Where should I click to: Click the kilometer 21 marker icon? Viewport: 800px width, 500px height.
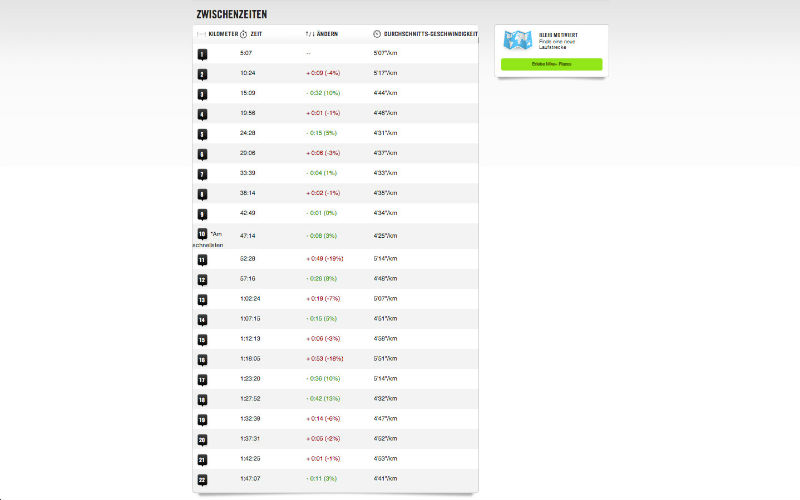(x=202, y=460)
